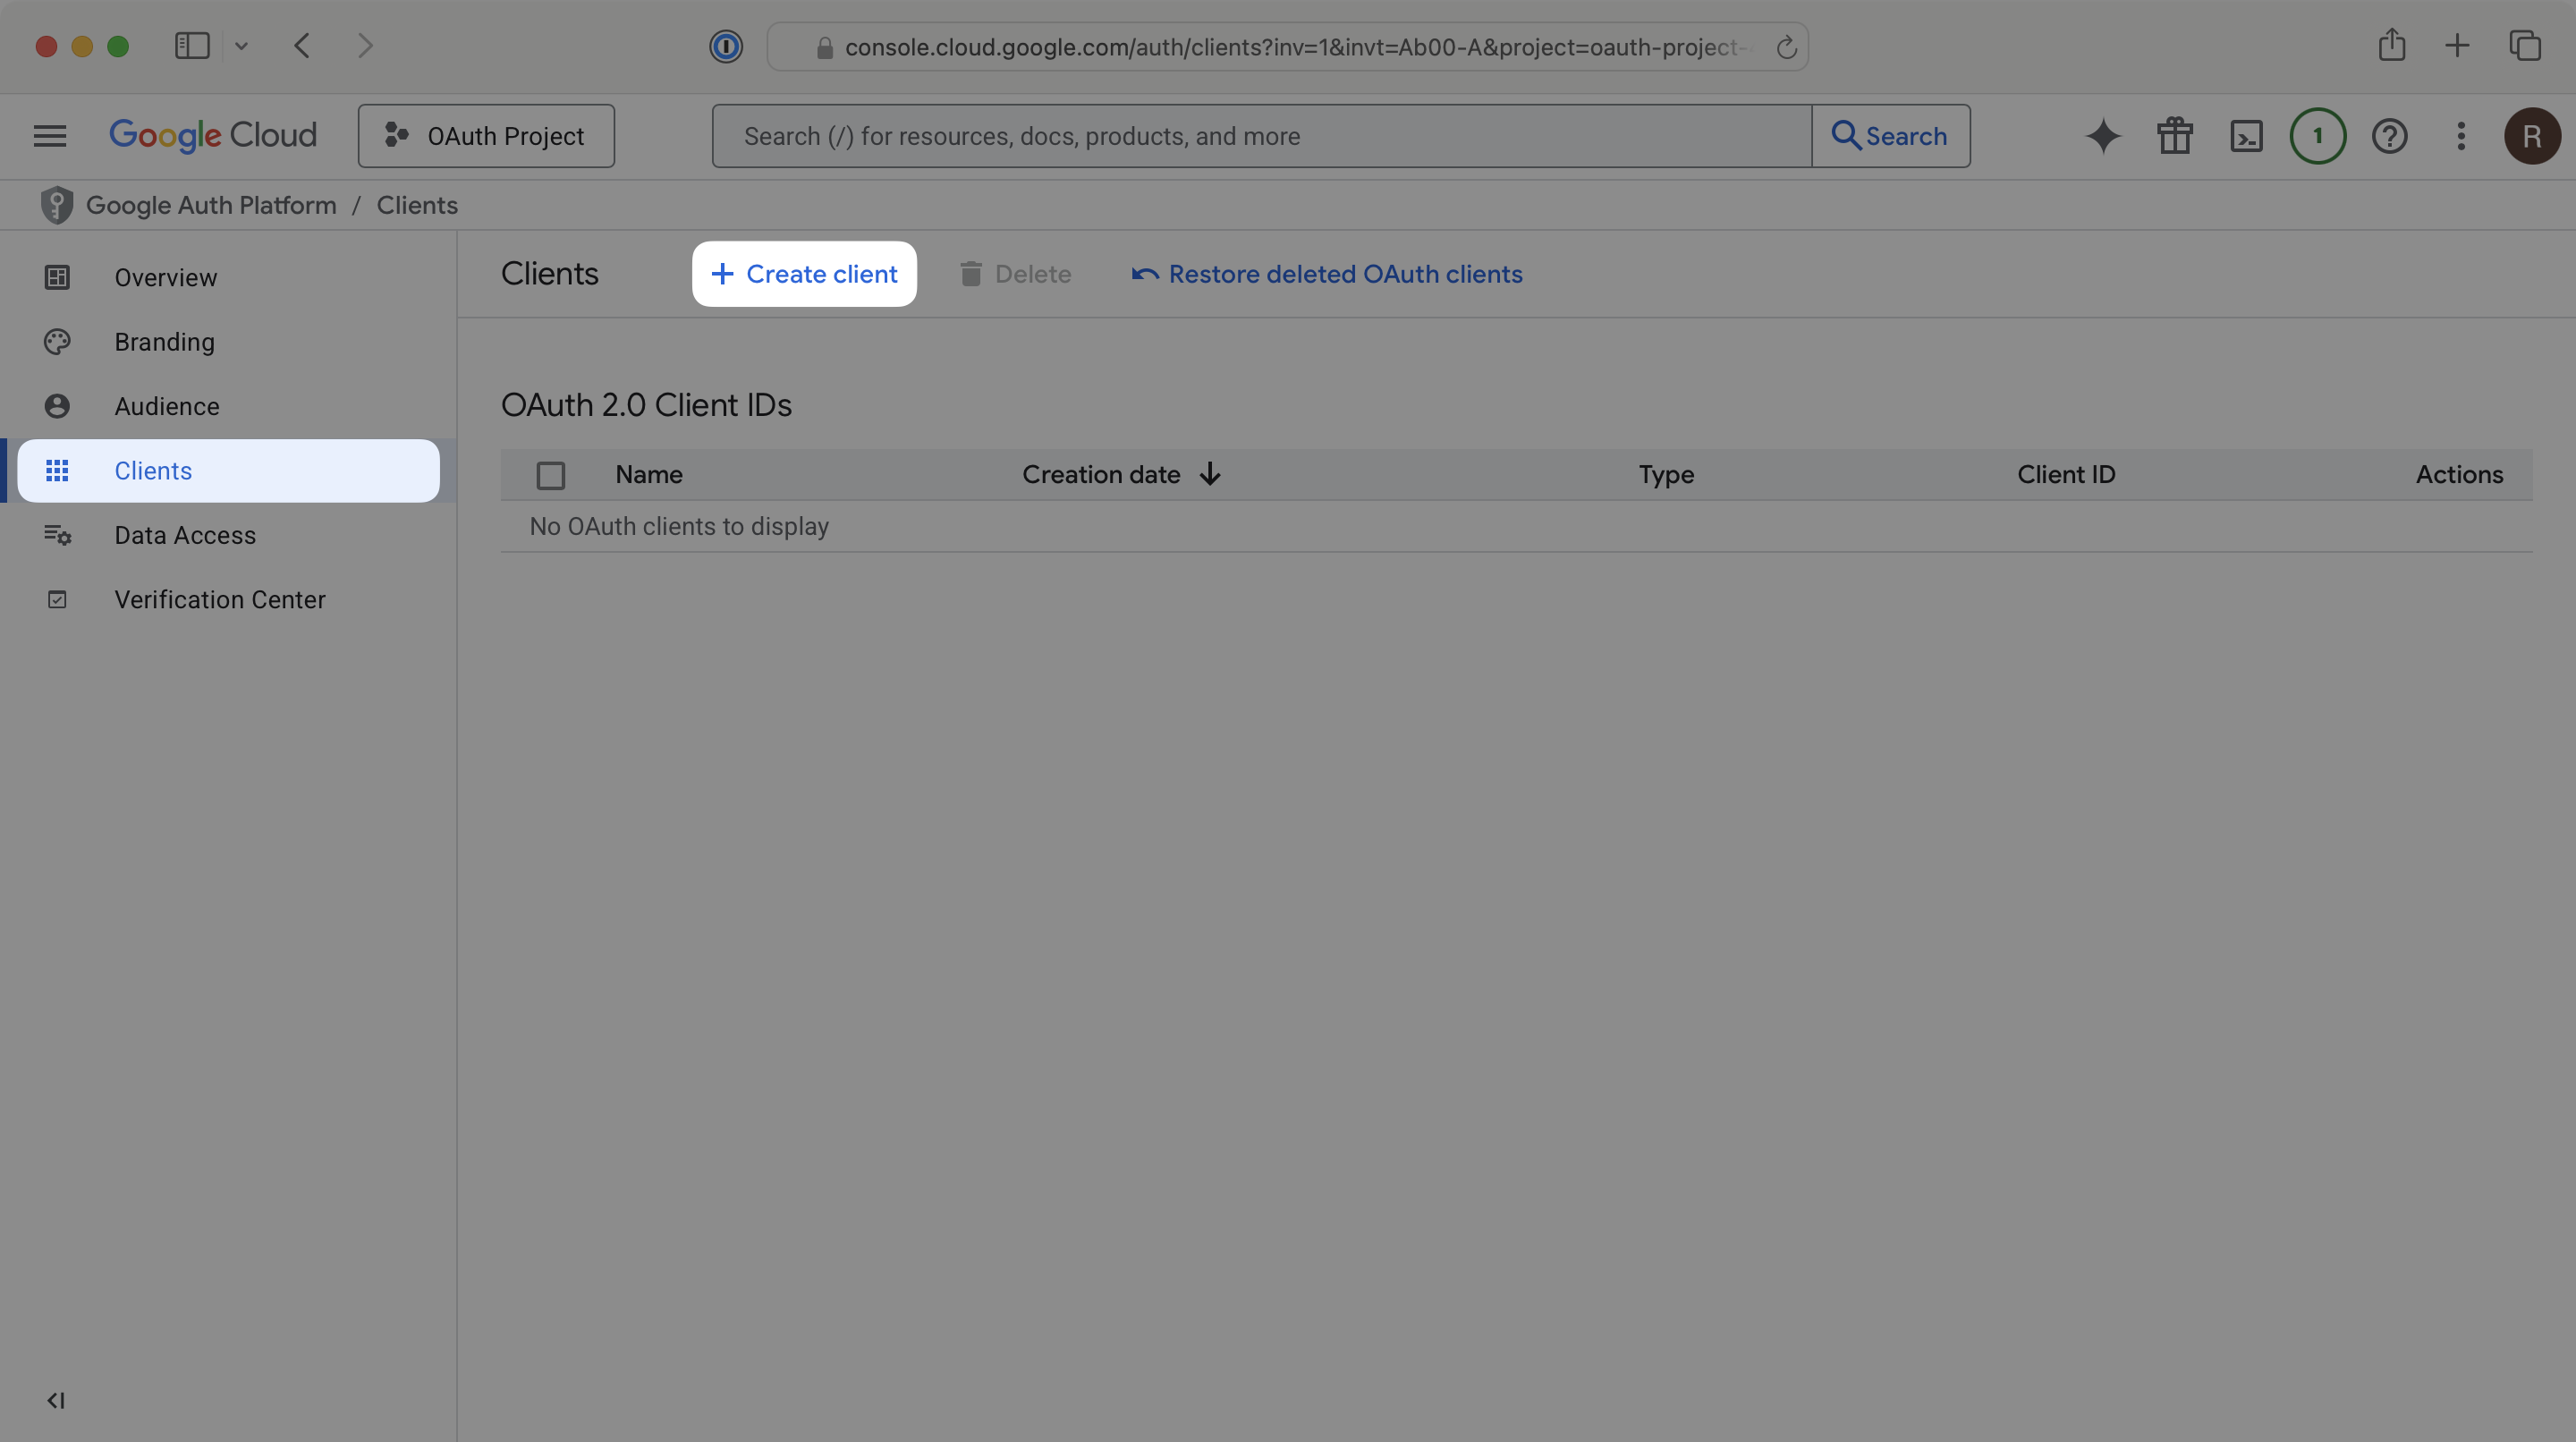Screen dimensions: 2576x1442
Task: Open the Verification Center page
Action: 219,599
